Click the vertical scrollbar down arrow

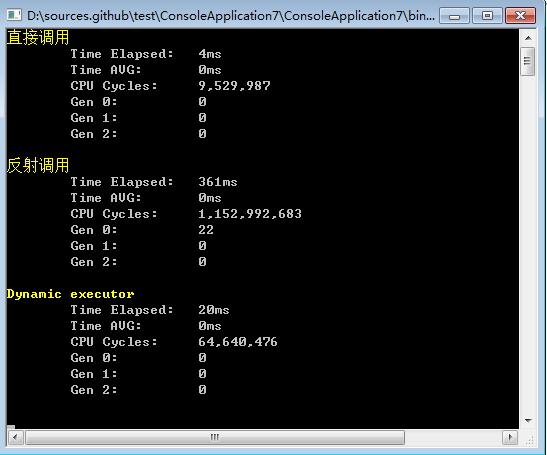[x=528, y=420]
